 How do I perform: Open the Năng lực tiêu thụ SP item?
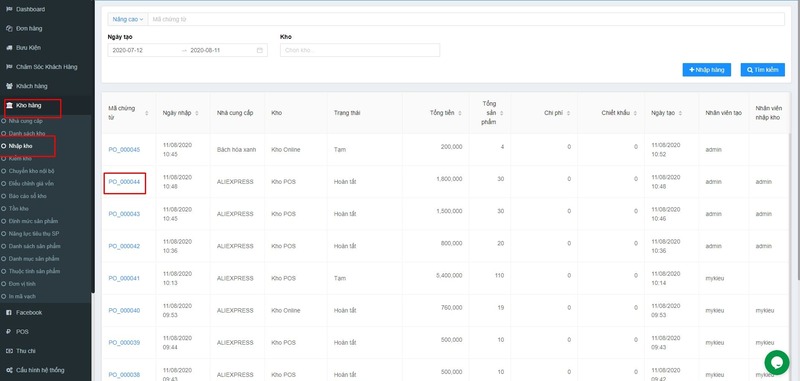tap(34, 234)
